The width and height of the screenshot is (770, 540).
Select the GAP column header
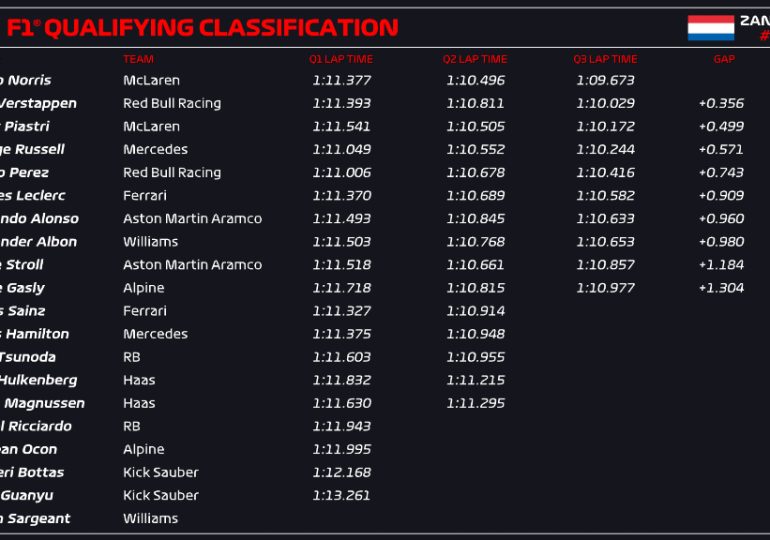(724, 59)
